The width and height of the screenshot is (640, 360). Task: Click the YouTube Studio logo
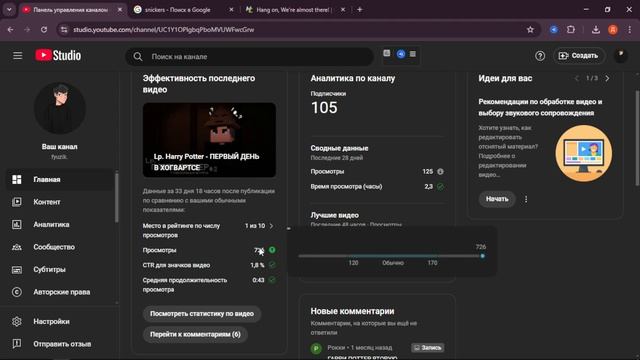[x=58, y=56]
